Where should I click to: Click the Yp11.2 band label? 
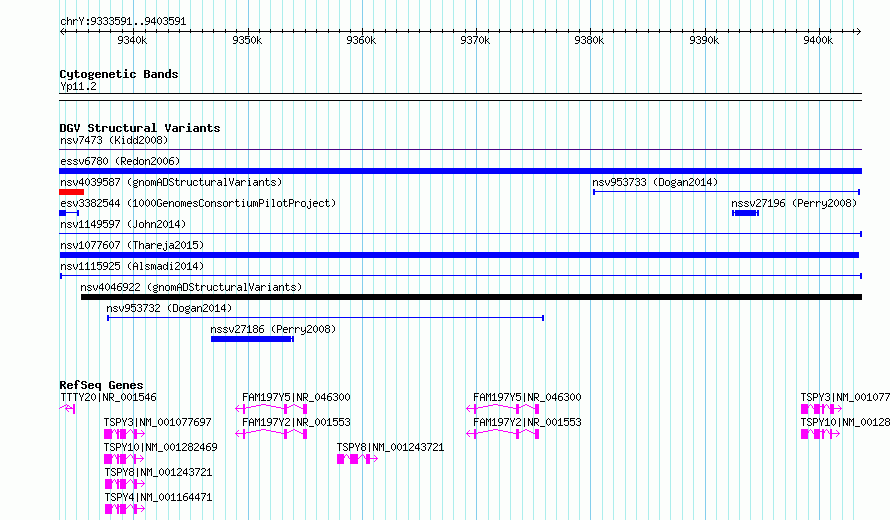pyautogui.click(x=78, y=86)
